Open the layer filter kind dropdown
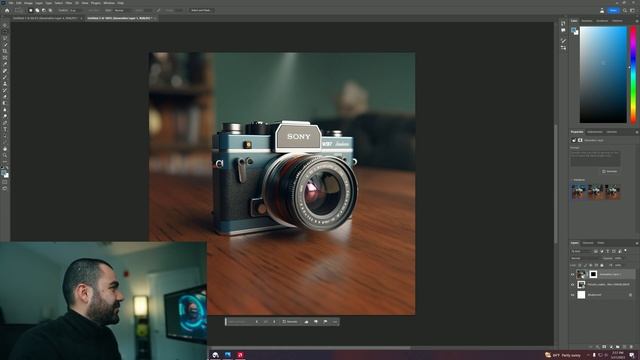This screenshot has width=640, height=360. [x=581, y=251]
